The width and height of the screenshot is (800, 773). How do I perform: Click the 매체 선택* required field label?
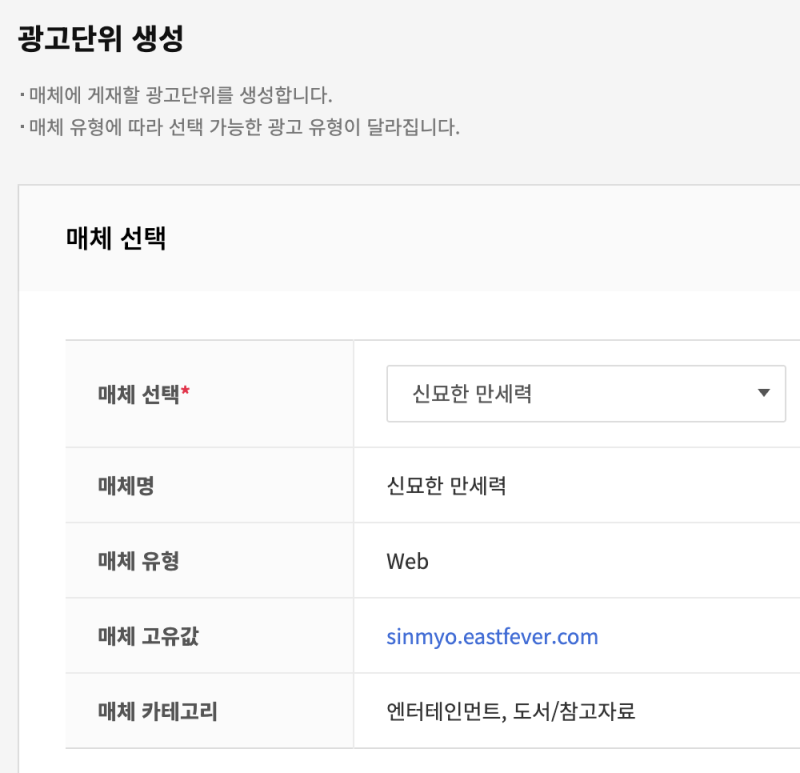pyautogui.click(x=143, y=394)
